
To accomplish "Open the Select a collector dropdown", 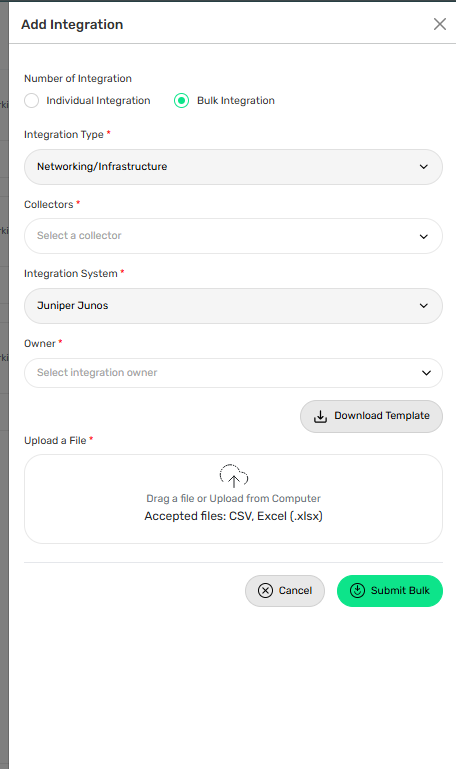I will [x=233, y=236].
